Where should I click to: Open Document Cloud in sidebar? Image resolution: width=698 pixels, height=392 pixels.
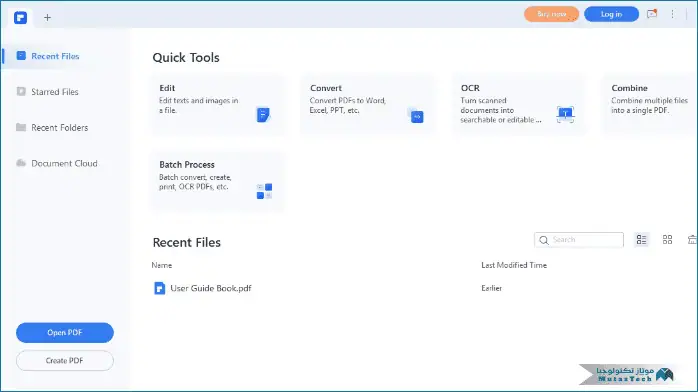tap(64, 163)
